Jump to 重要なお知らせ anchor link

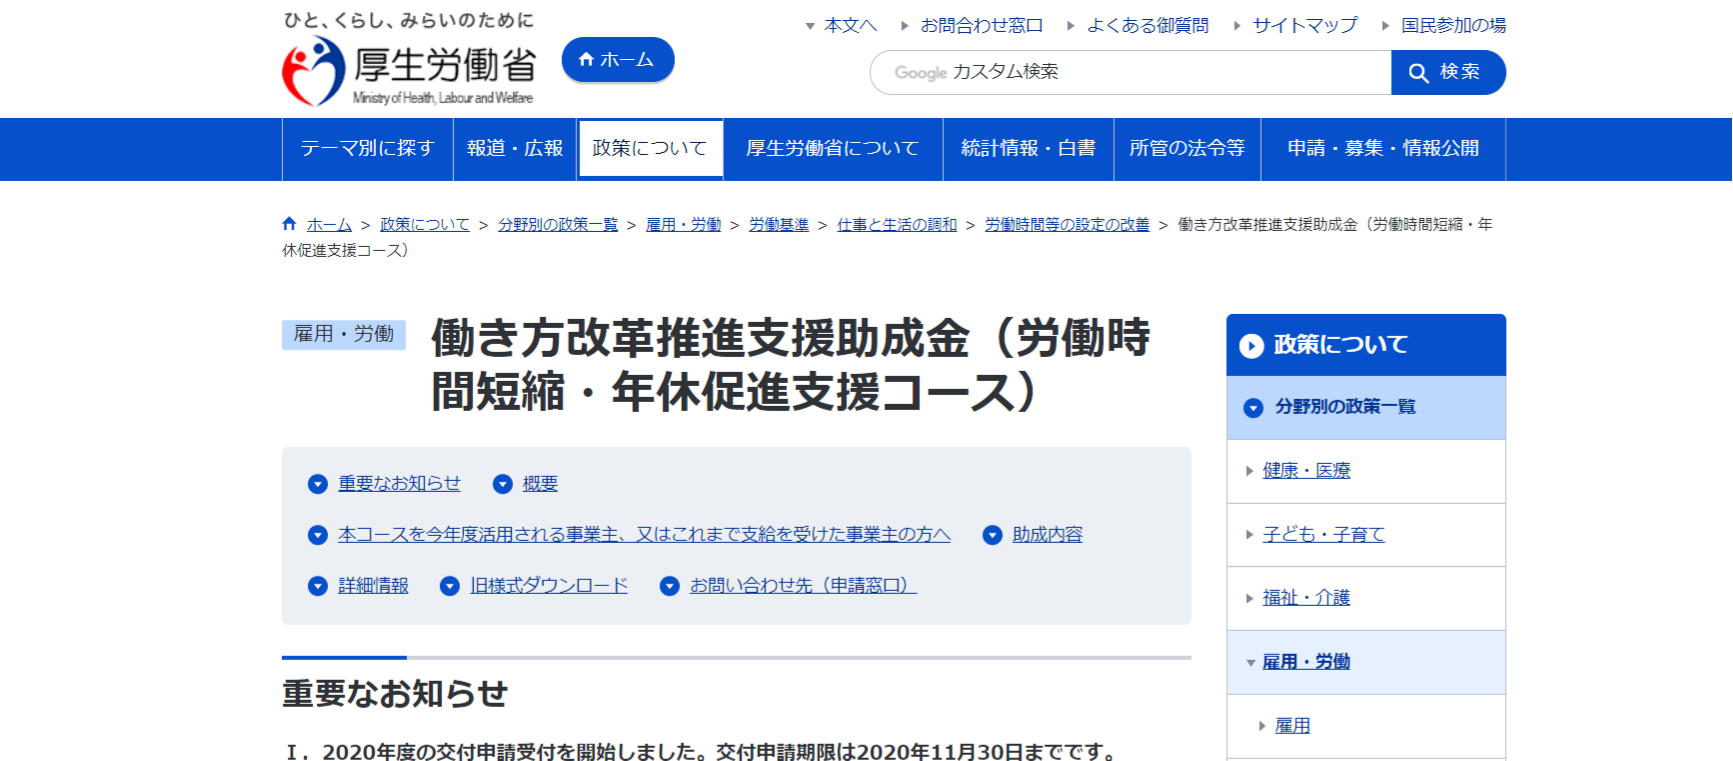(x=399, y=483)
